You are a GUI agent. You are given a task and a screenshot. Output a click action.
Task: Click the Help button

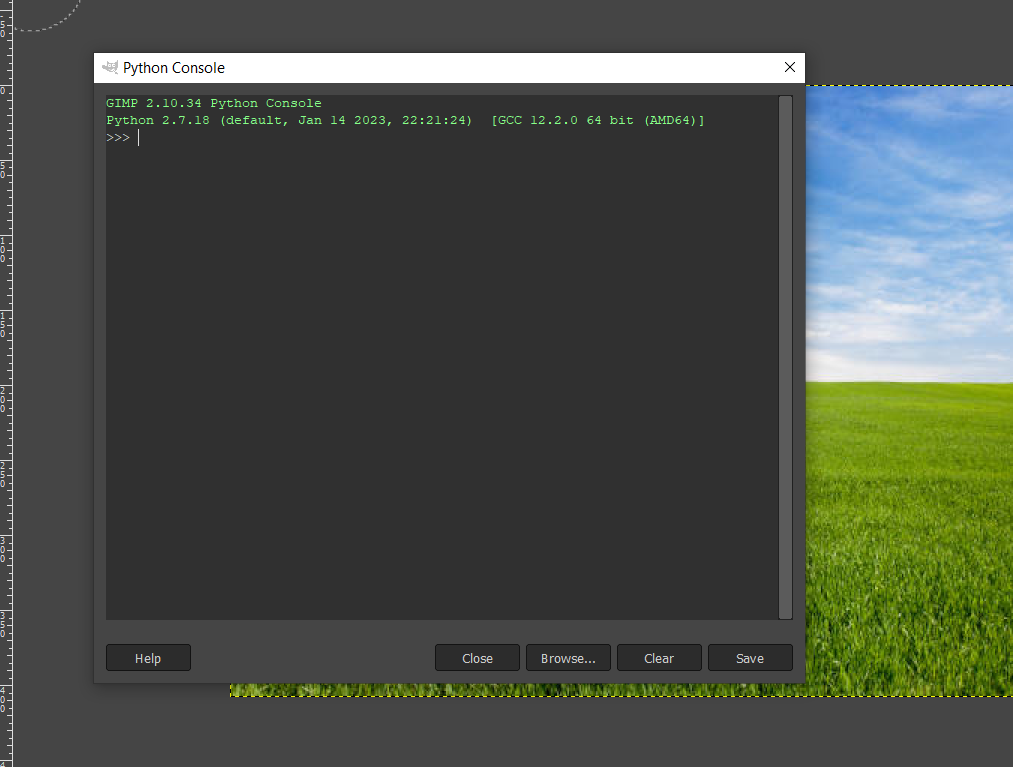(x=148, y=658)
